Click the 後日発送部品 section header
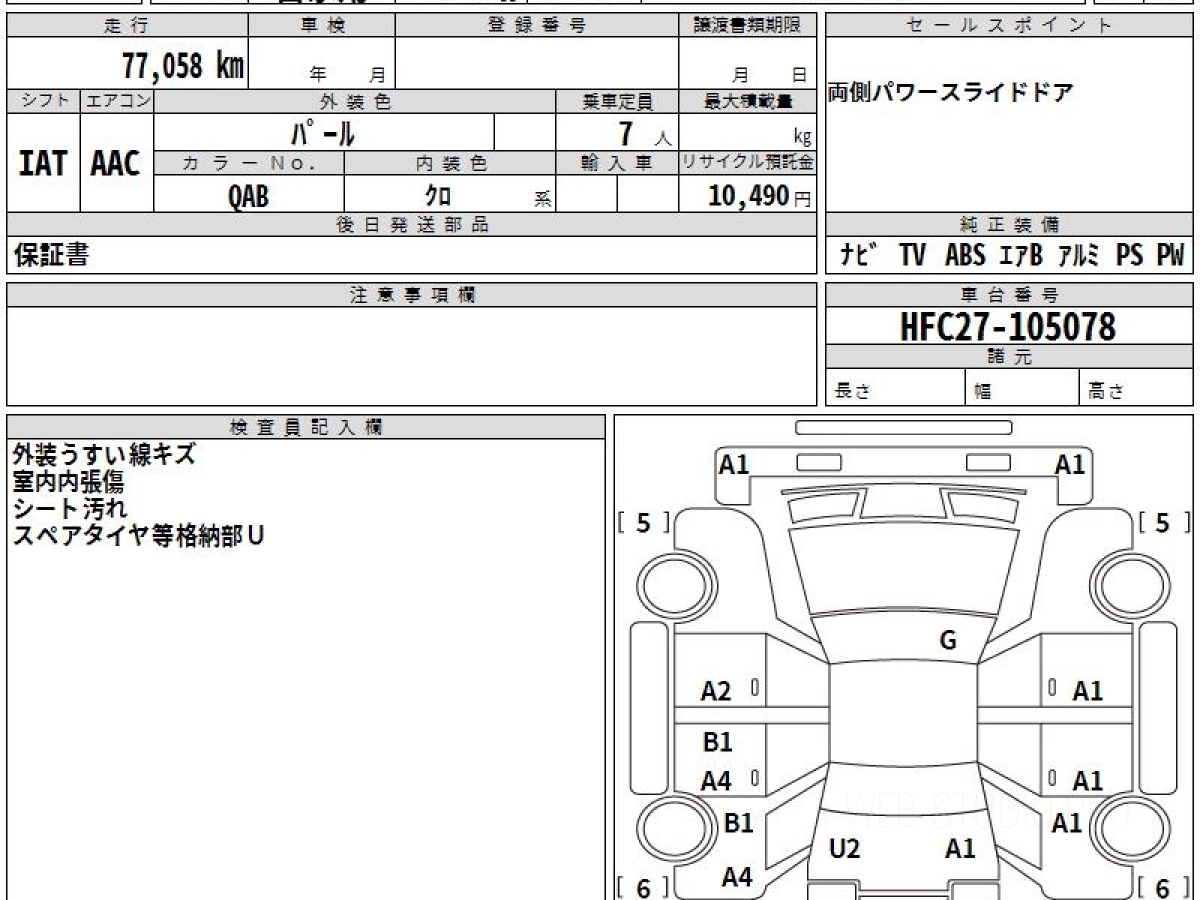Image resolution: width=1200 pixels, height=900 pixels. point(412,225)
